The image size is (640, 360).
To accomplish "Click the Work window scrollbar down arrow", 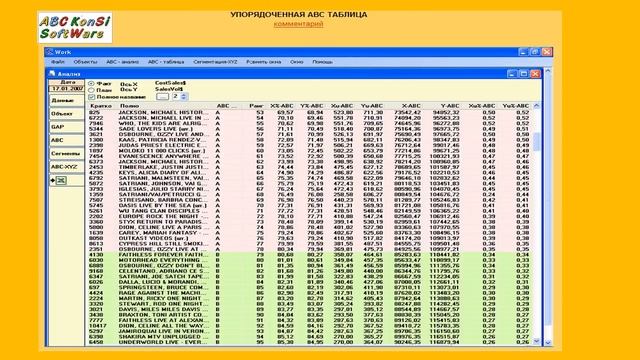I will (x=548, y=342).
